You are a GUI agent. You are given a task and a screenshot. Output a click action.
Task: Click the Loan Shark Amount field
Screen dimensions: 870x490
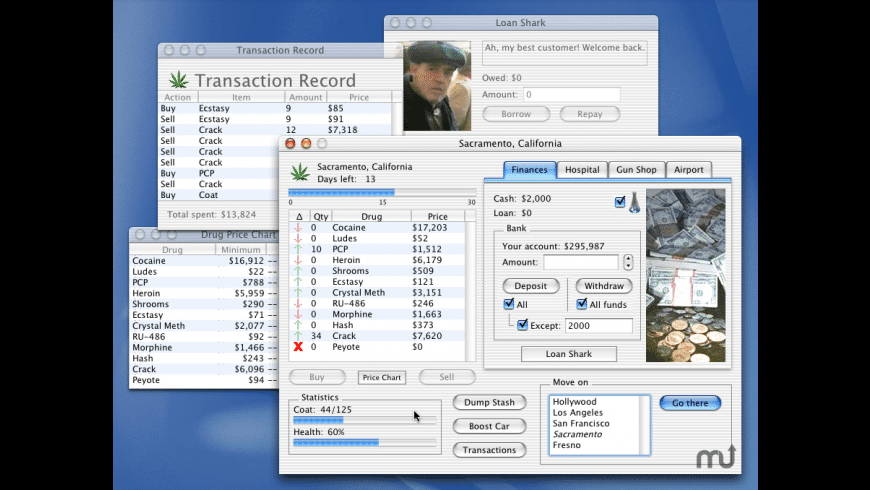[572, 95]
